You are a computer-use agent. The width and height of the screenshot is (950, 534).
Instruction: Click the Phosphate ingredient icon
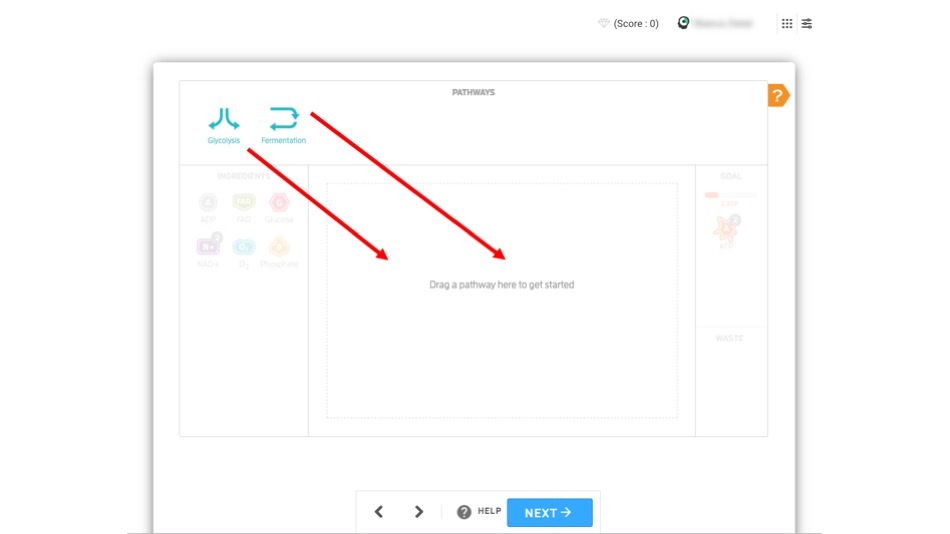279,247
